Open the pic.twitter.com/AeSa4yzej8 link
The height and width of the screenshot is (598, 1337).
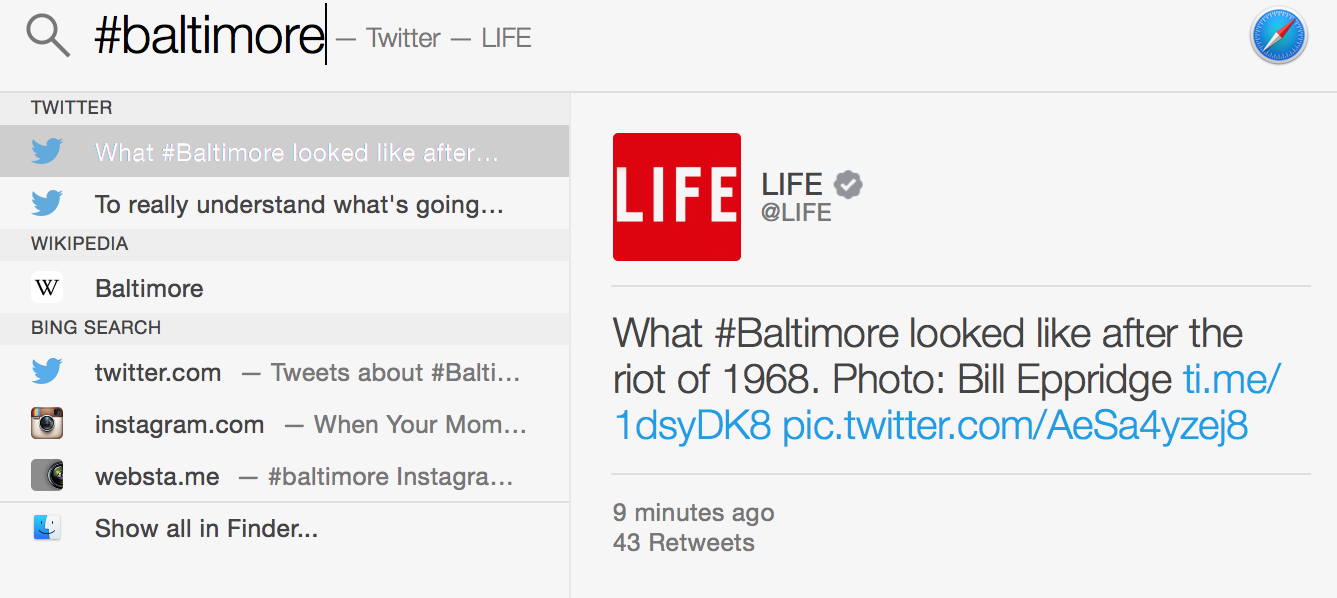pyautogui.click(x=1015, y=426)
